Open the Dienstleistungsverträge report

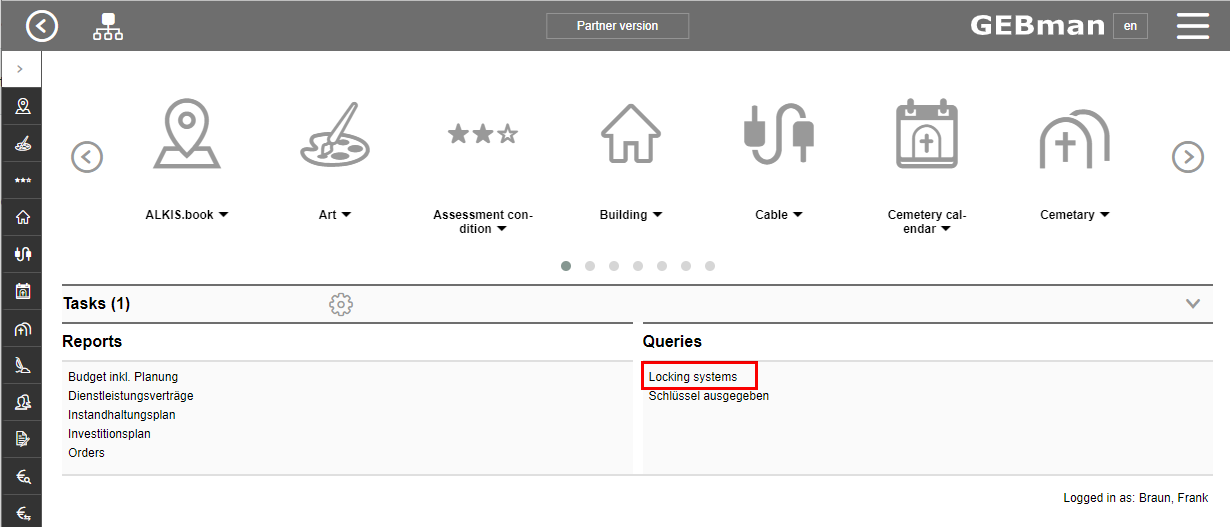click(131, 396)
